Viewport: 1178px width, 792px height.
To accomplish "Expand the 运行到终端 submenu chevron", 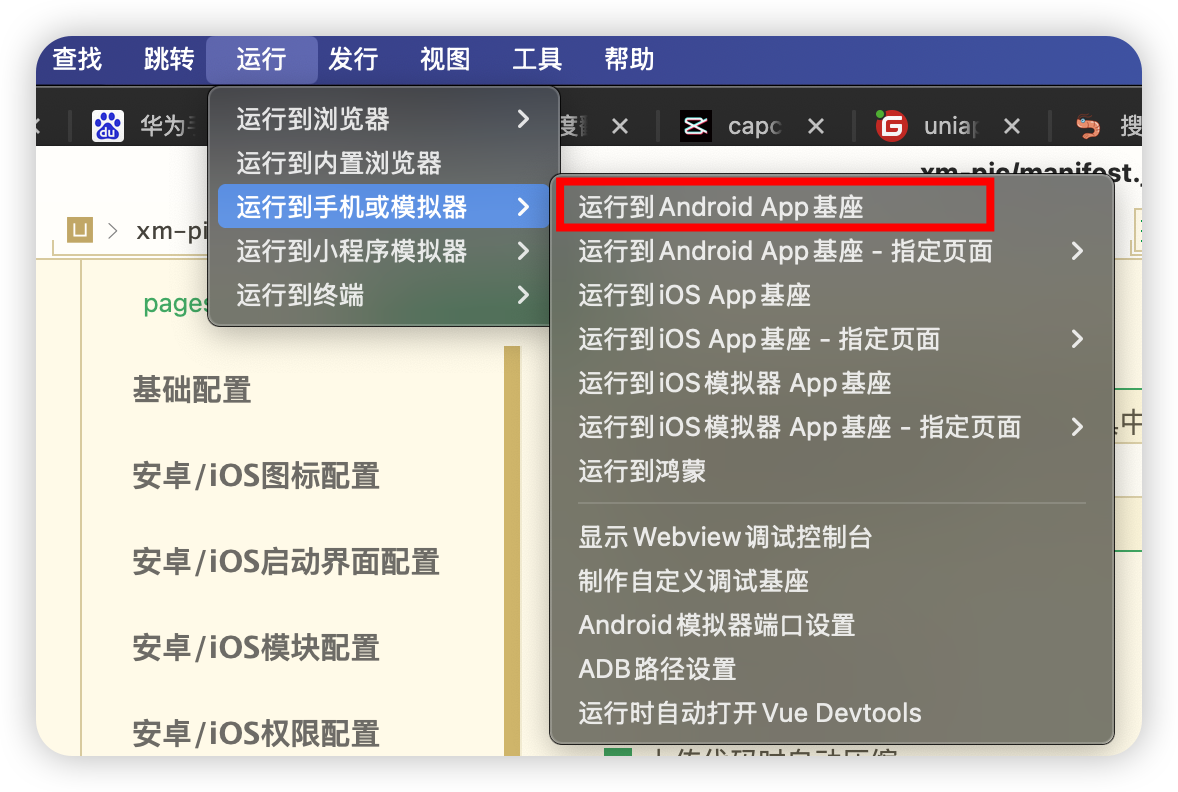I will click(524, 295).
